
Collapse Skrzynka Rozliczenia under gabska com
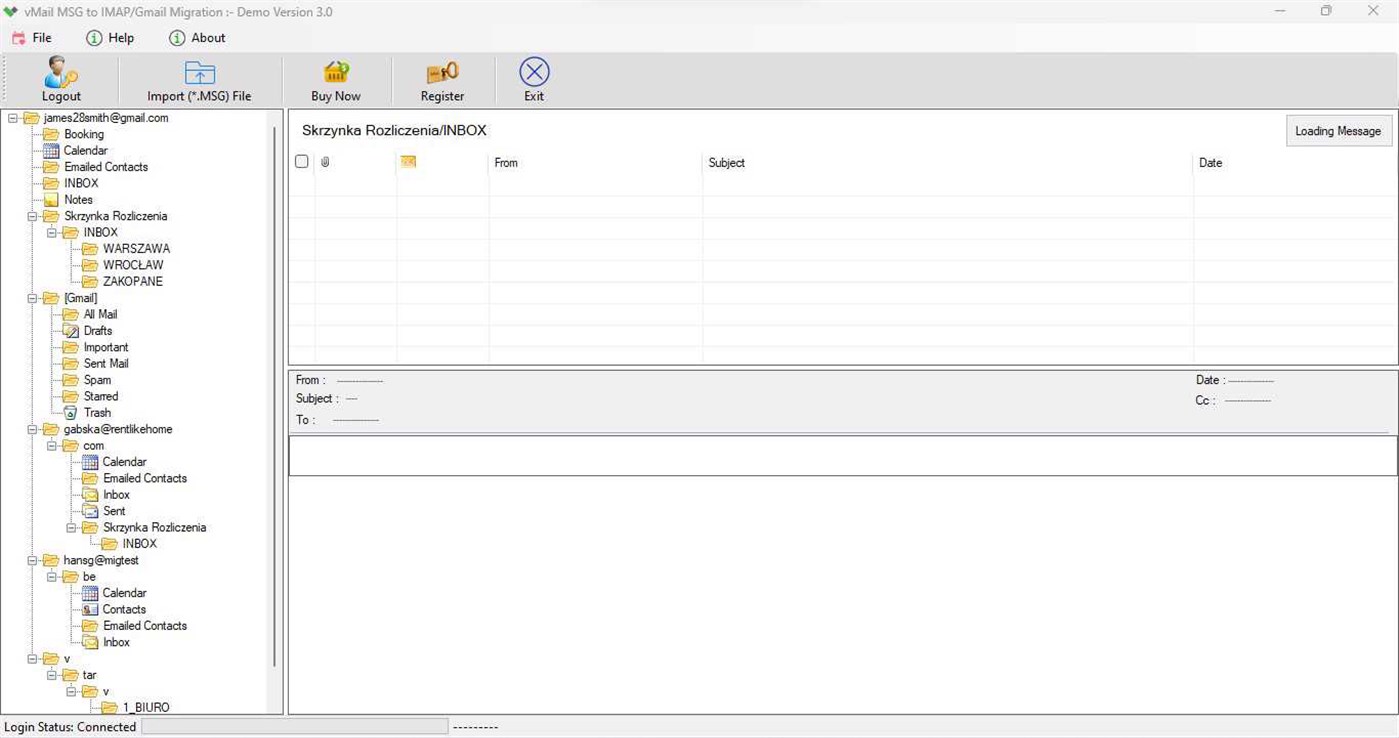pos(71,528)
